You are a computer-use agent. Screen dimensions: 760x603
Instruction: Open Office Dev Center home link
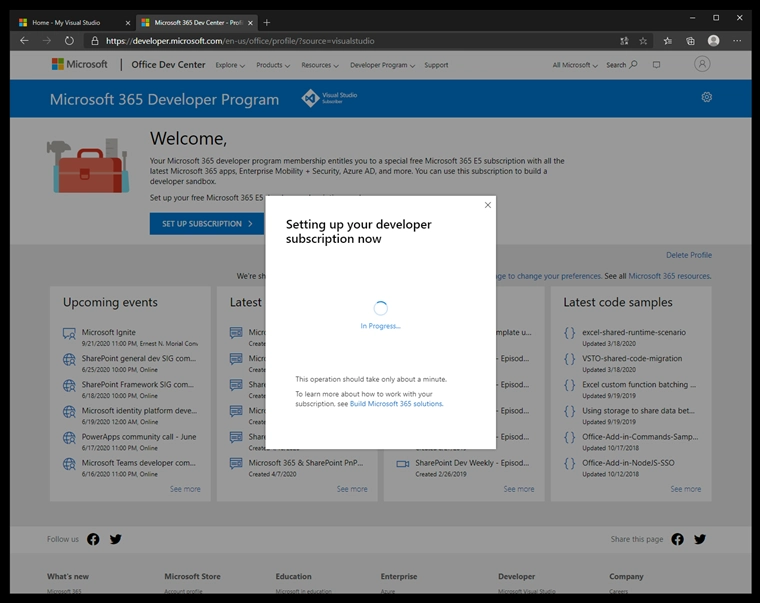pos(168,64)
